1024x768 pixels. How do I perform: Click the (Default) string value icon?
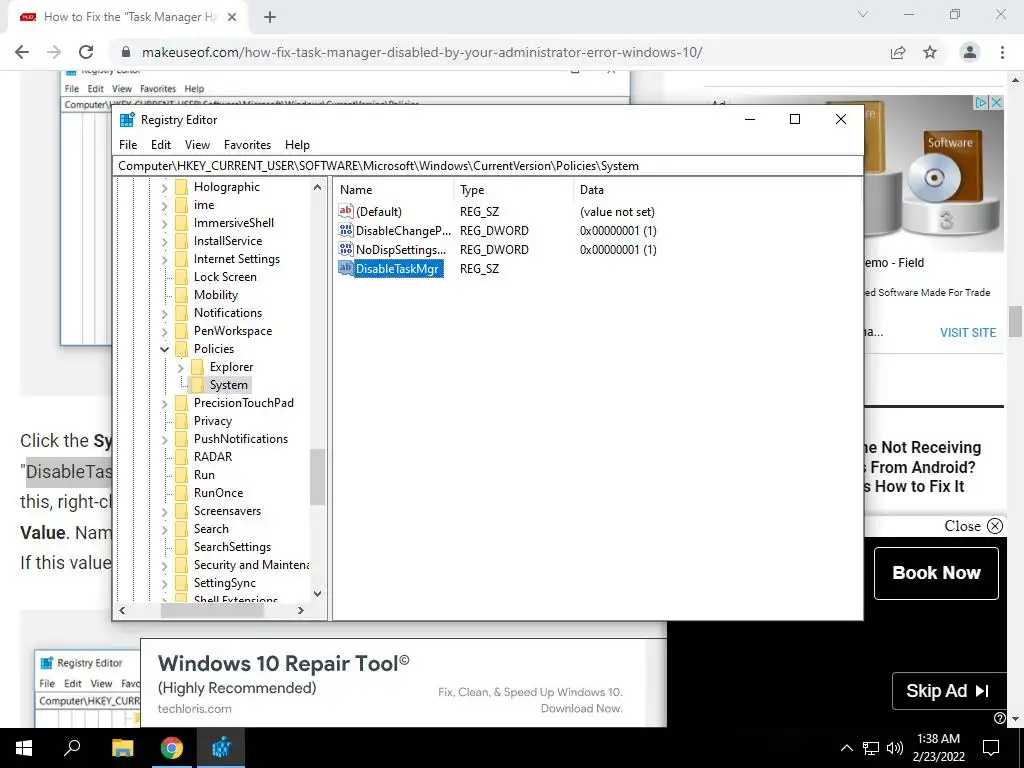tap(345, 211)
